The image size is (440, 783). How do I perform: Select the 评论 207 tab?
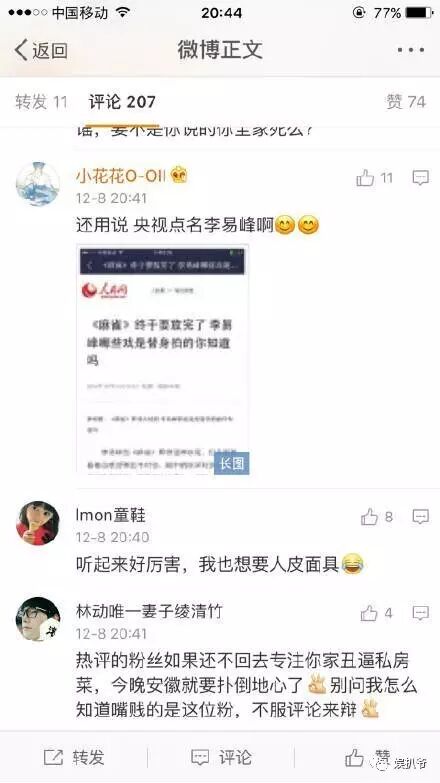tap(122, 102)
